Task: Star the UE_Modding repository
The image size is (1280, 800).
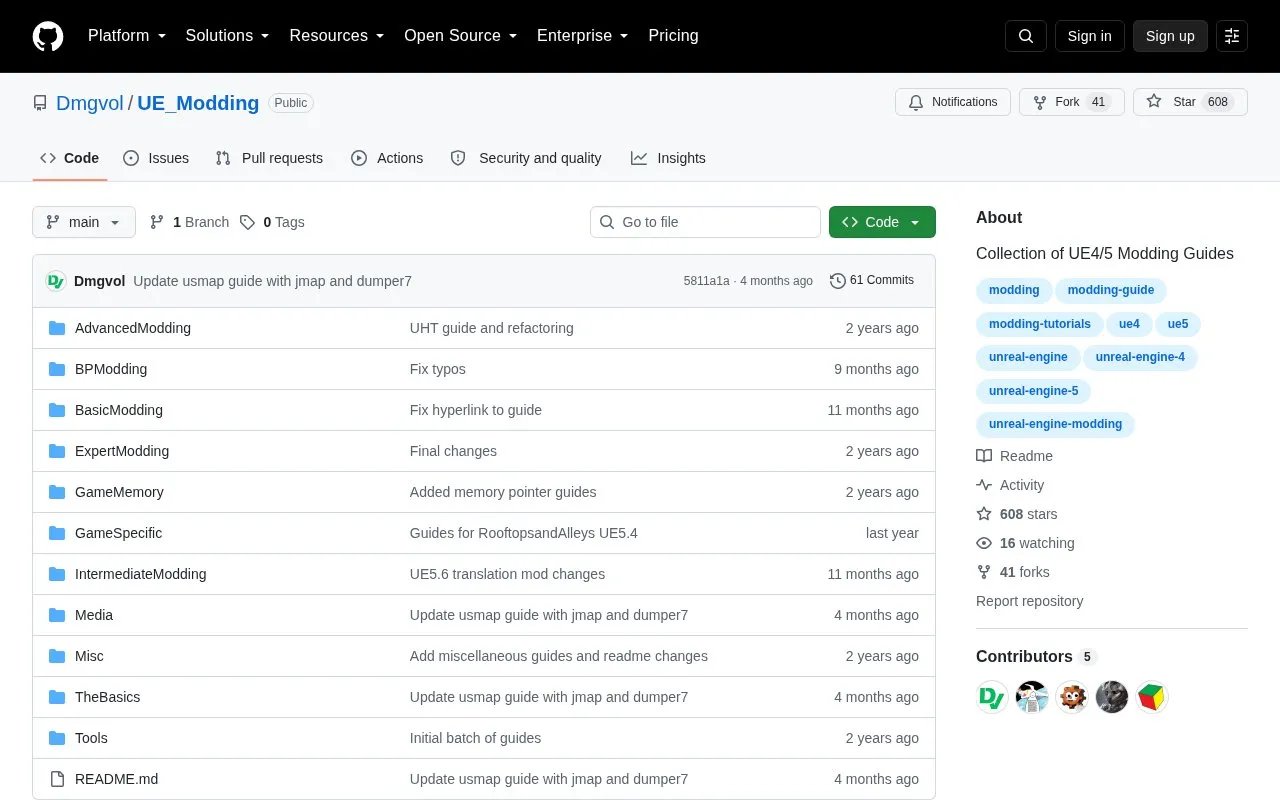Action: 1190,102
